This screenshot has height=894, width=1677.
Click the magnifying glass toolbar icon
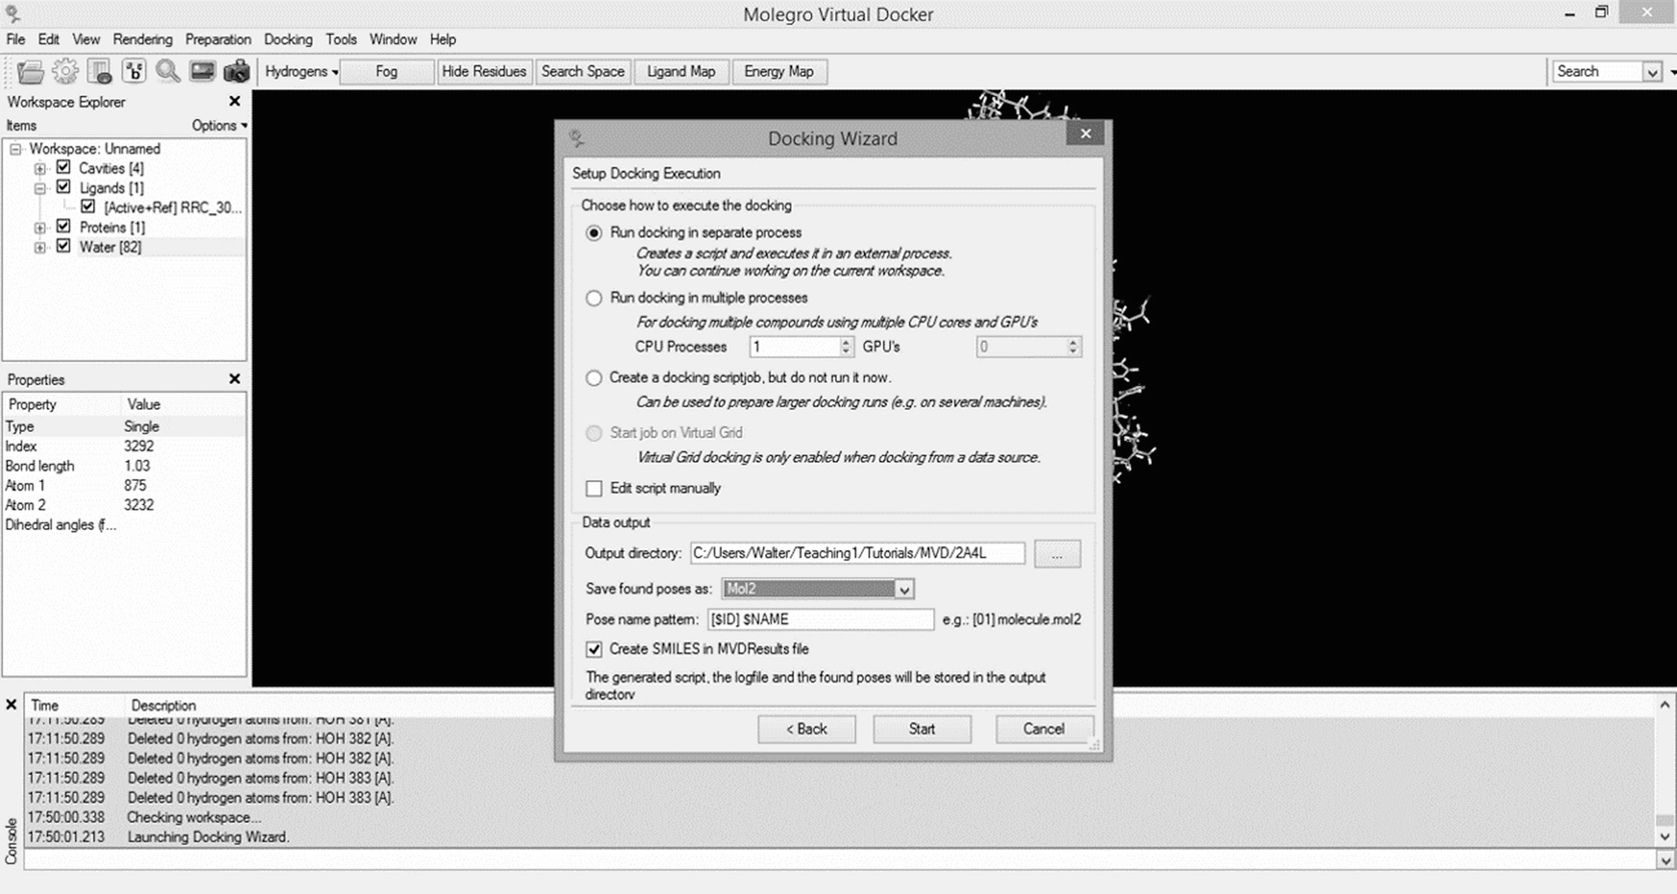click(168, 71)
